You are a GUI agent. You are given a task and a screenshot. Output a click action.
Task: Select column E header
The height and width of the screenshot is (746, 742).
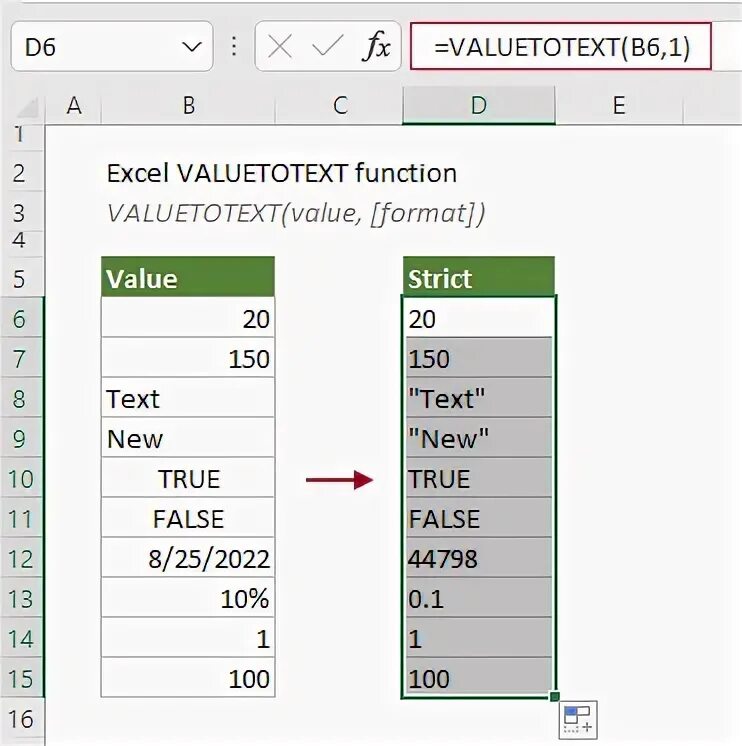(x=619, y=106)
